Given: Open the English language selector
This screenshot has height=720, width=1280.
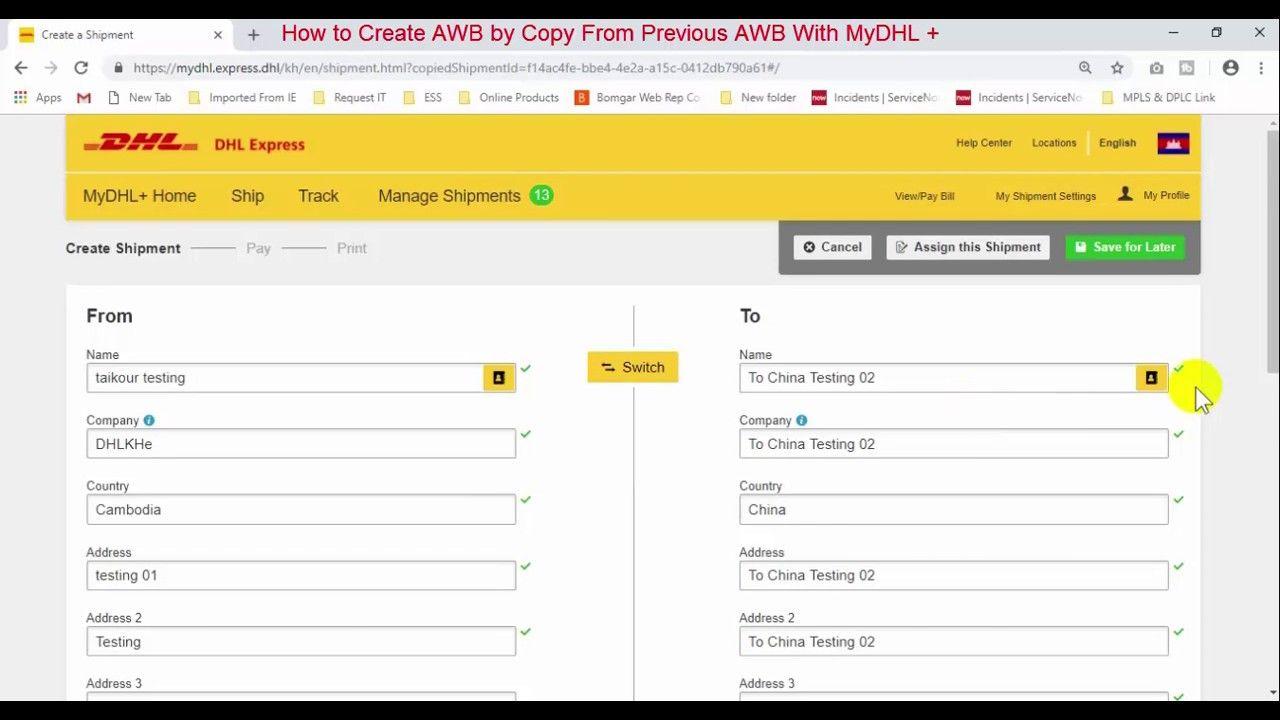Looking at the screenshot, I should tap(1117, 143).
